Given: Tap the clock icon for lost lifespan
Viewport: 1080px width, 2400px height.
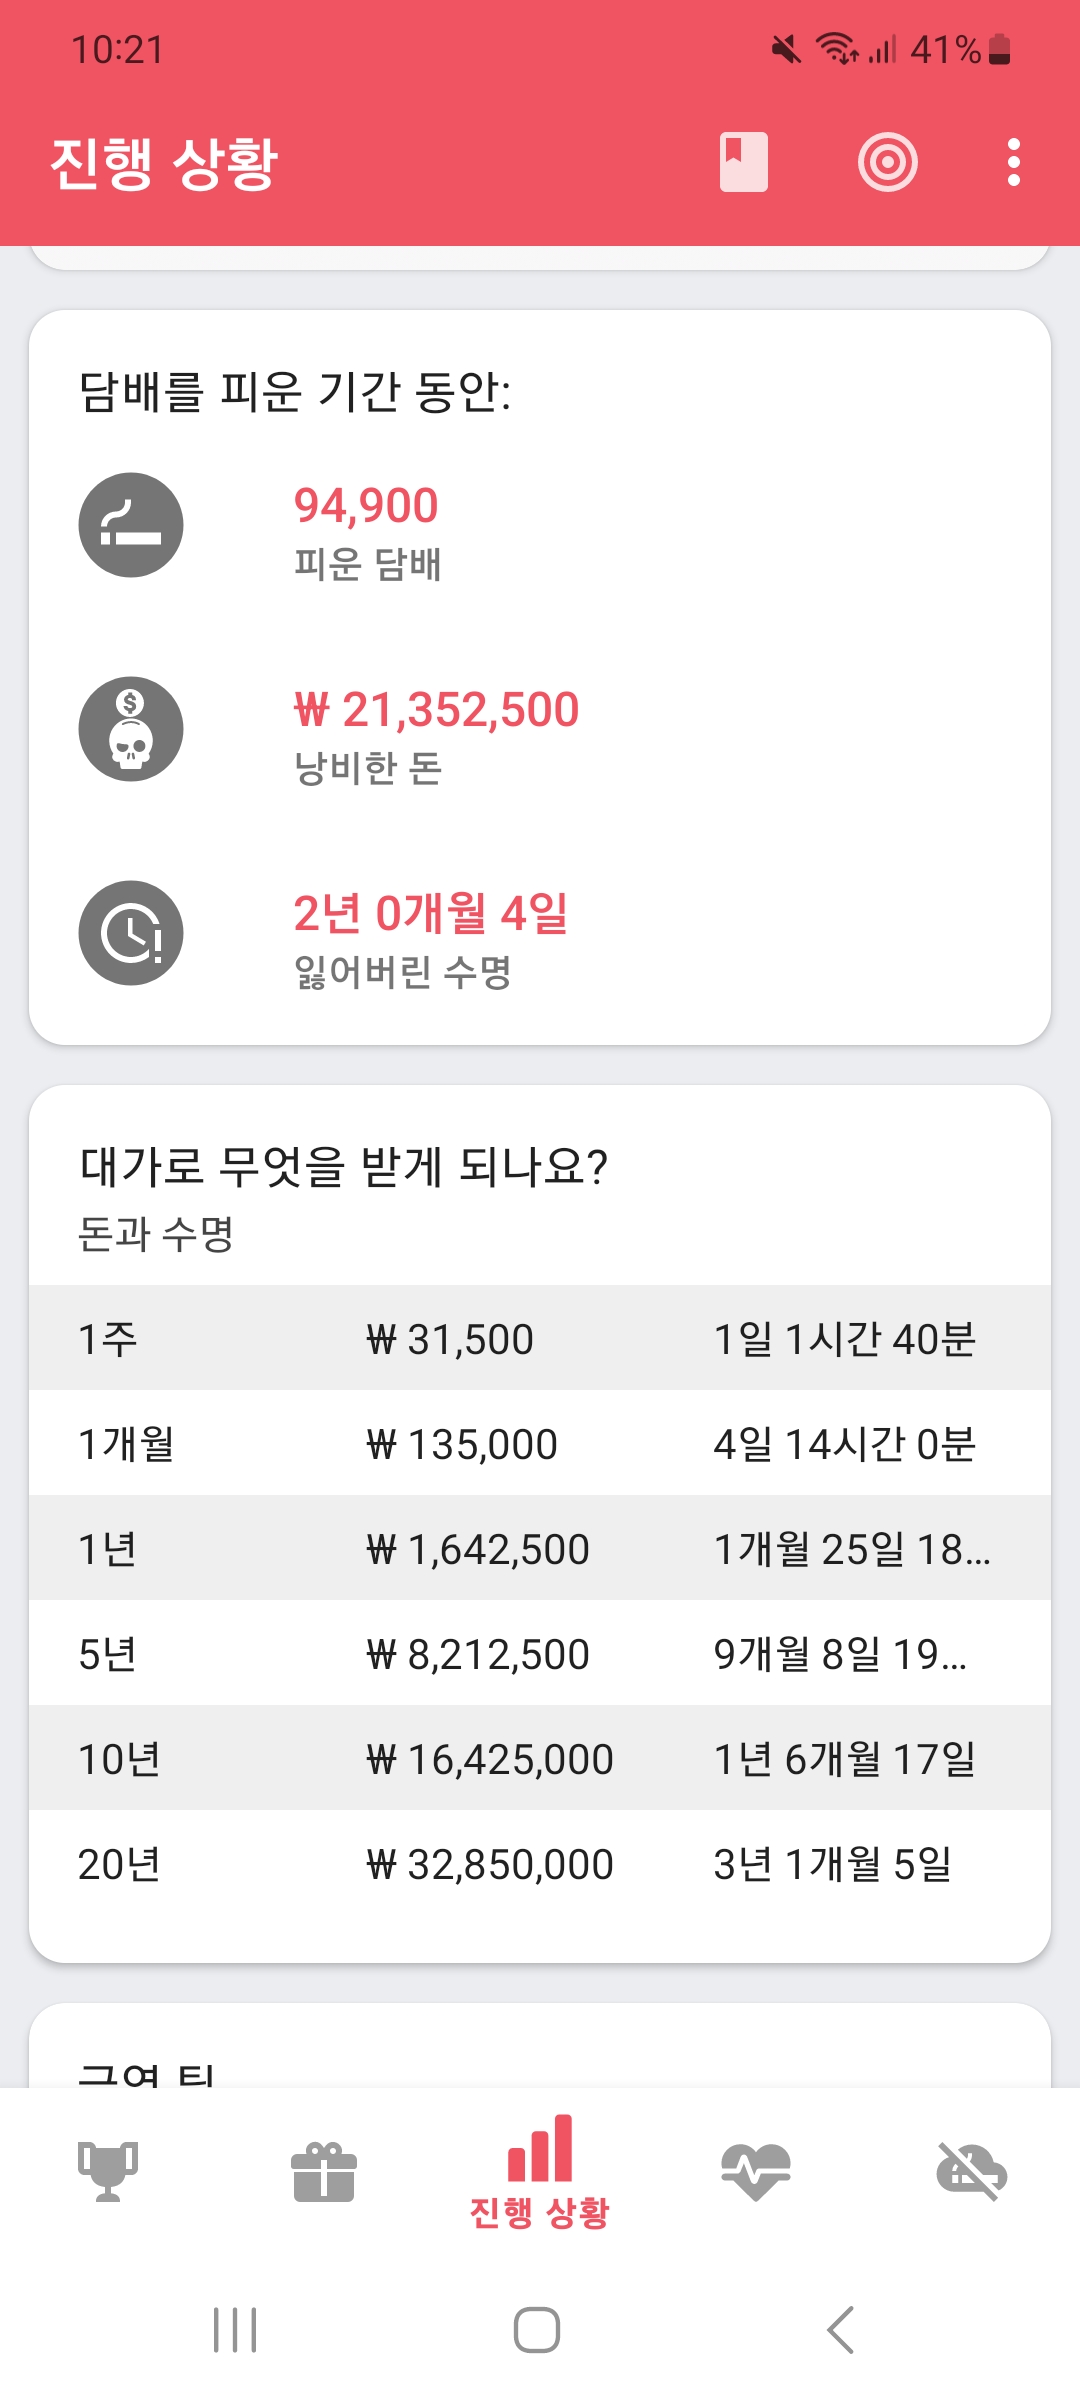Looking at the screenshot, I should (x=131, y=933).
